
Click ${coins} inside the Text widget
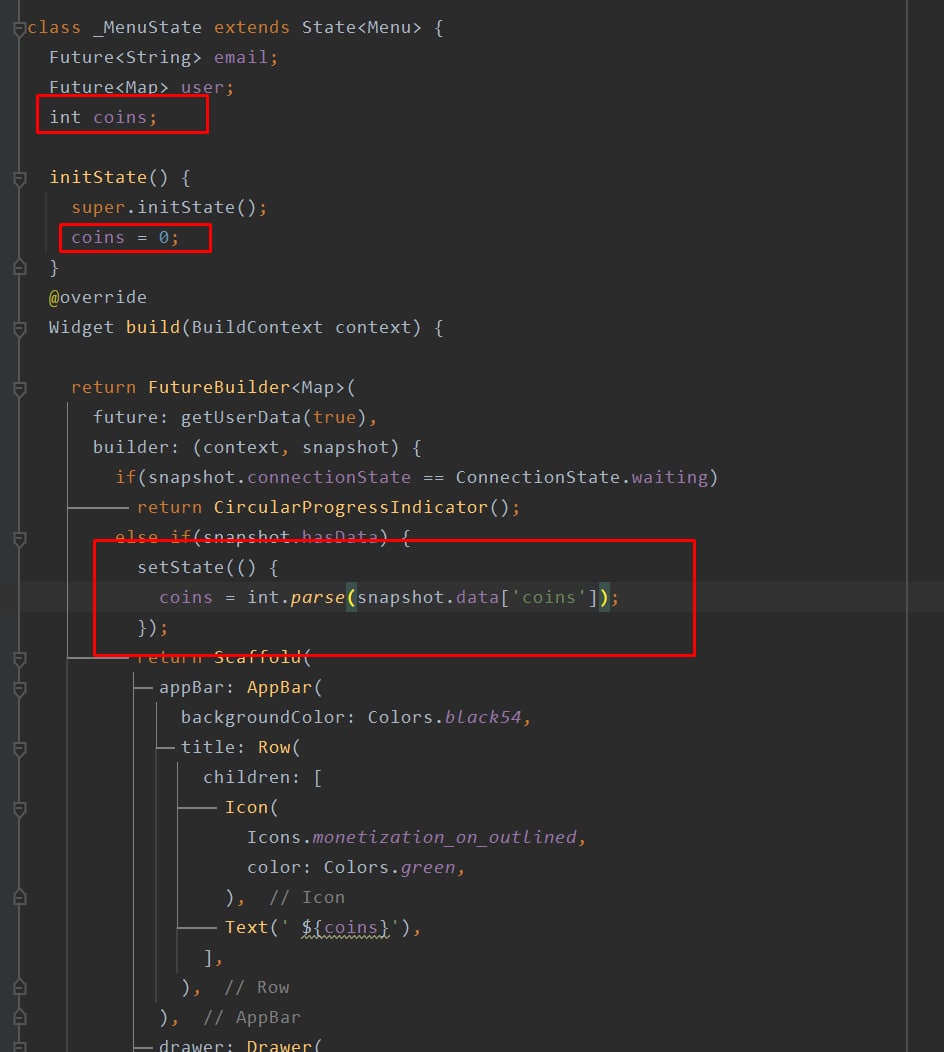pos(345,928)
